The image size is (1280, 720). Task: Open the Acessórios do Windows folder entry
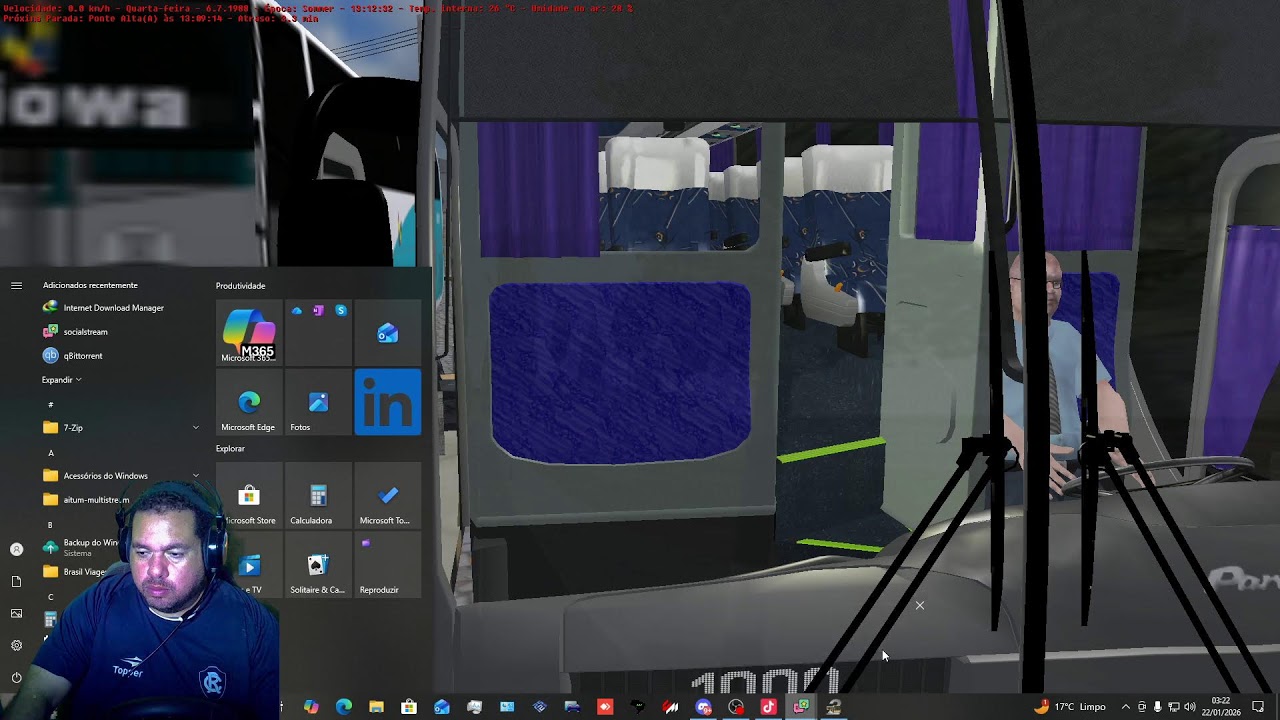[103, 476]
